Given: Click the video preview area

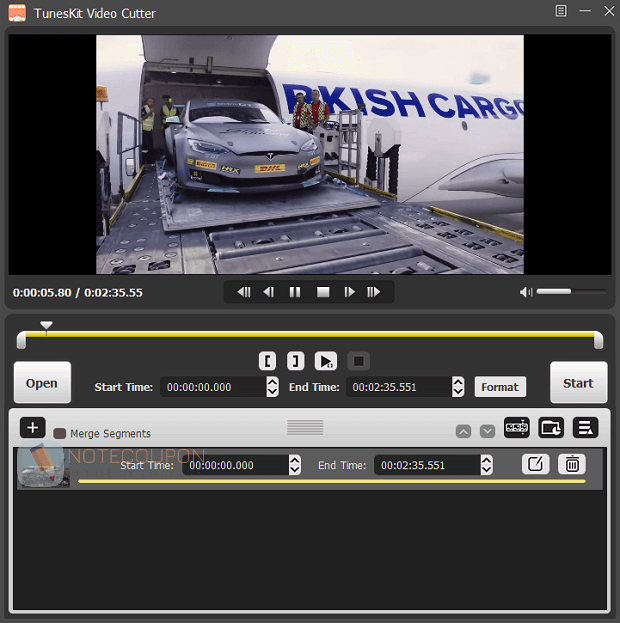Looking at the screenshot, I should click(310, 154).
